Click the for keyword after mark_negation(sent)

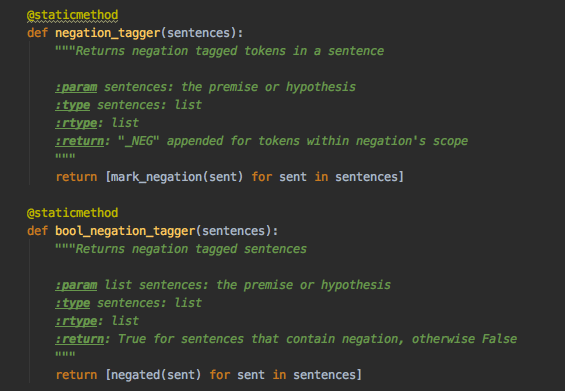[262, 177]
